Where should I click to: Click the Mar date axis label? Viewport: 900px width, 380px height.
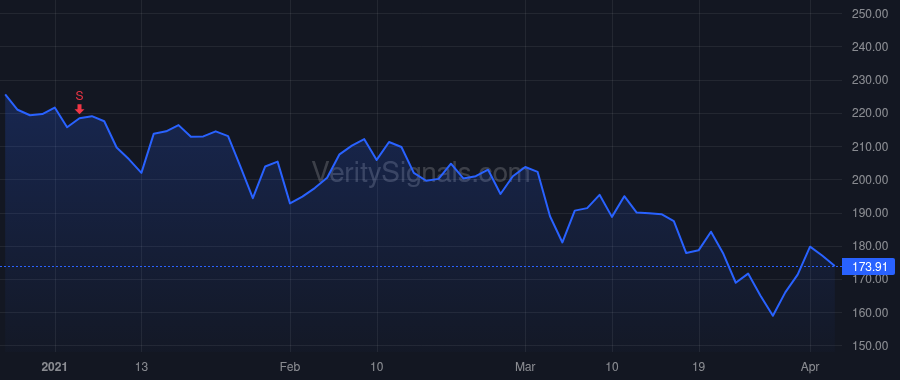point(525,367)
